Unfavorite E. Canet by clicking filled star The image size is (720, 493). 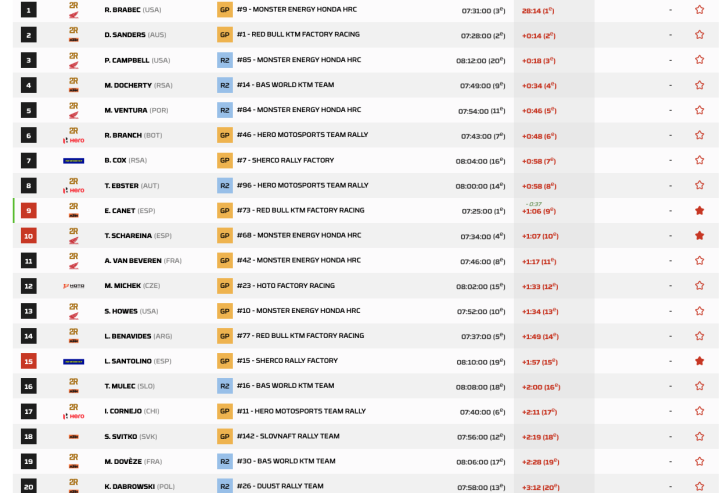click(699, 211)
